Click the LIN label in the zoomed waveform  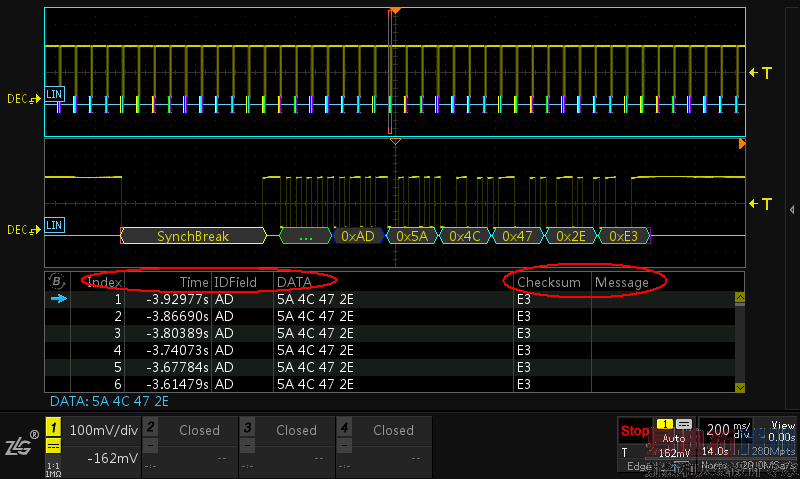point(55,225)
